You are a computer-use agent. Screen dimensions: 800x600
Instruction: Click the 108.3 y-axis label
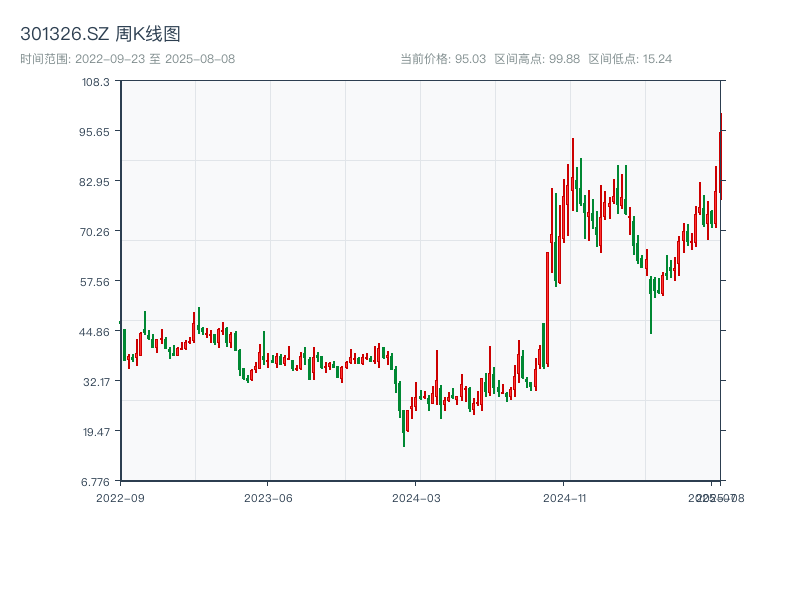[97, 81]
